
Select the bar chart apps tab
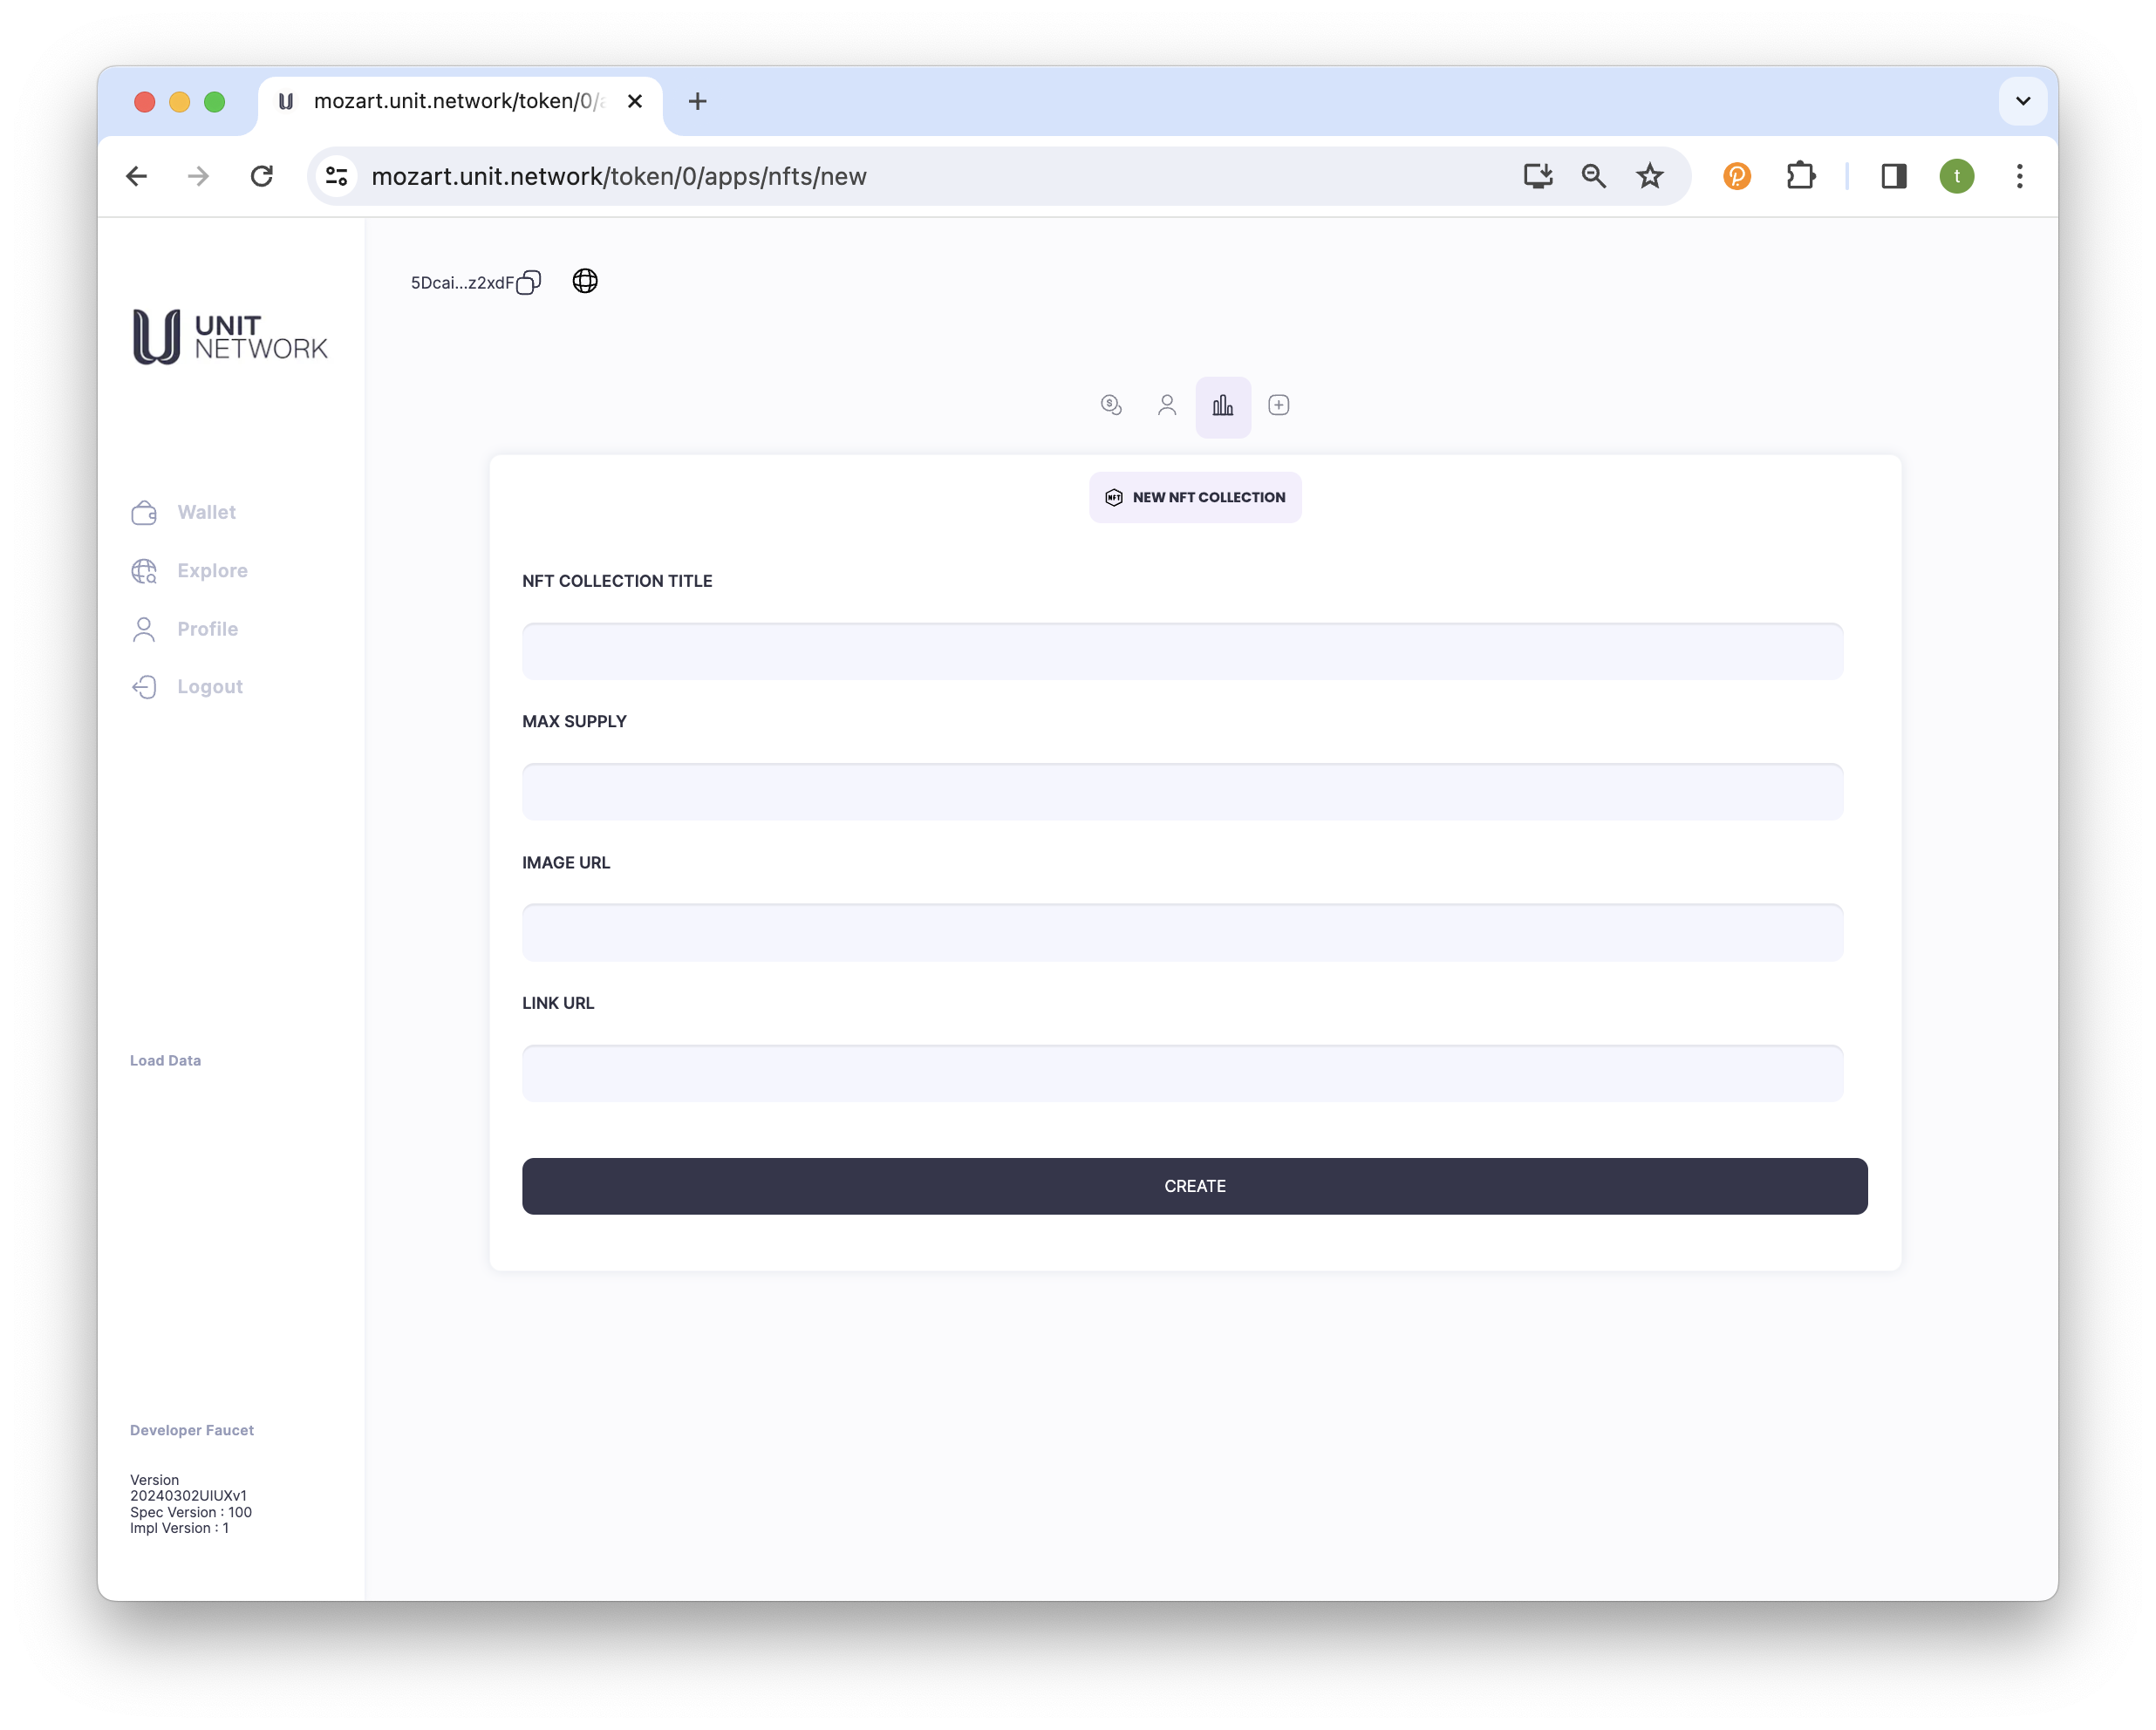1223,406
